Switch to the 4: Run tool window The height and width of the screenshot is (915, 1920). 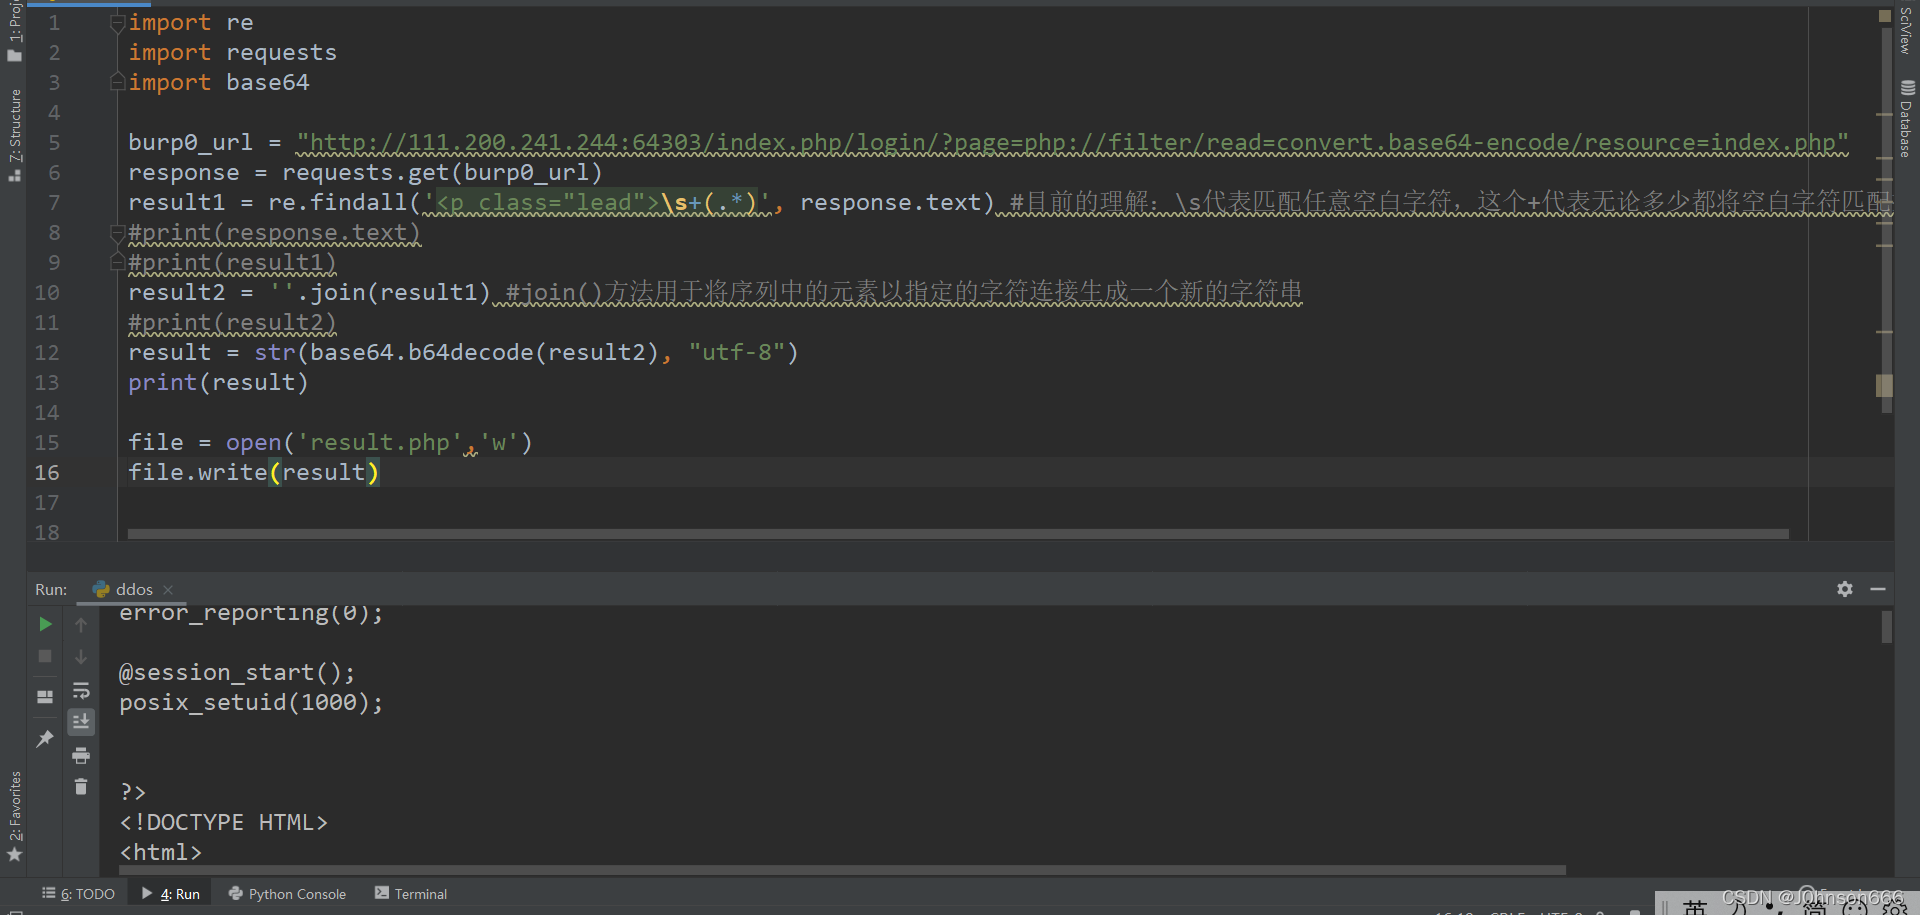click(x=171, y=894)
